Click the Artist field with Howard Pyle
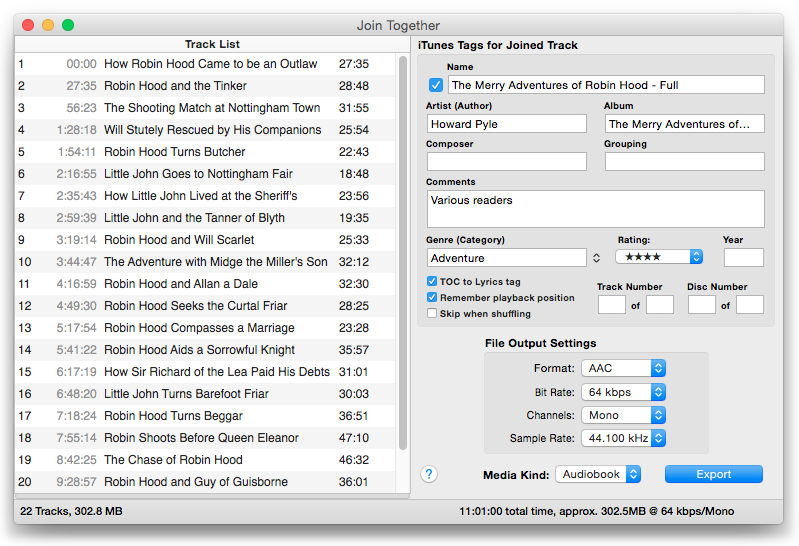The width and height of the screenshot is (799, 546). pos(506,124)
